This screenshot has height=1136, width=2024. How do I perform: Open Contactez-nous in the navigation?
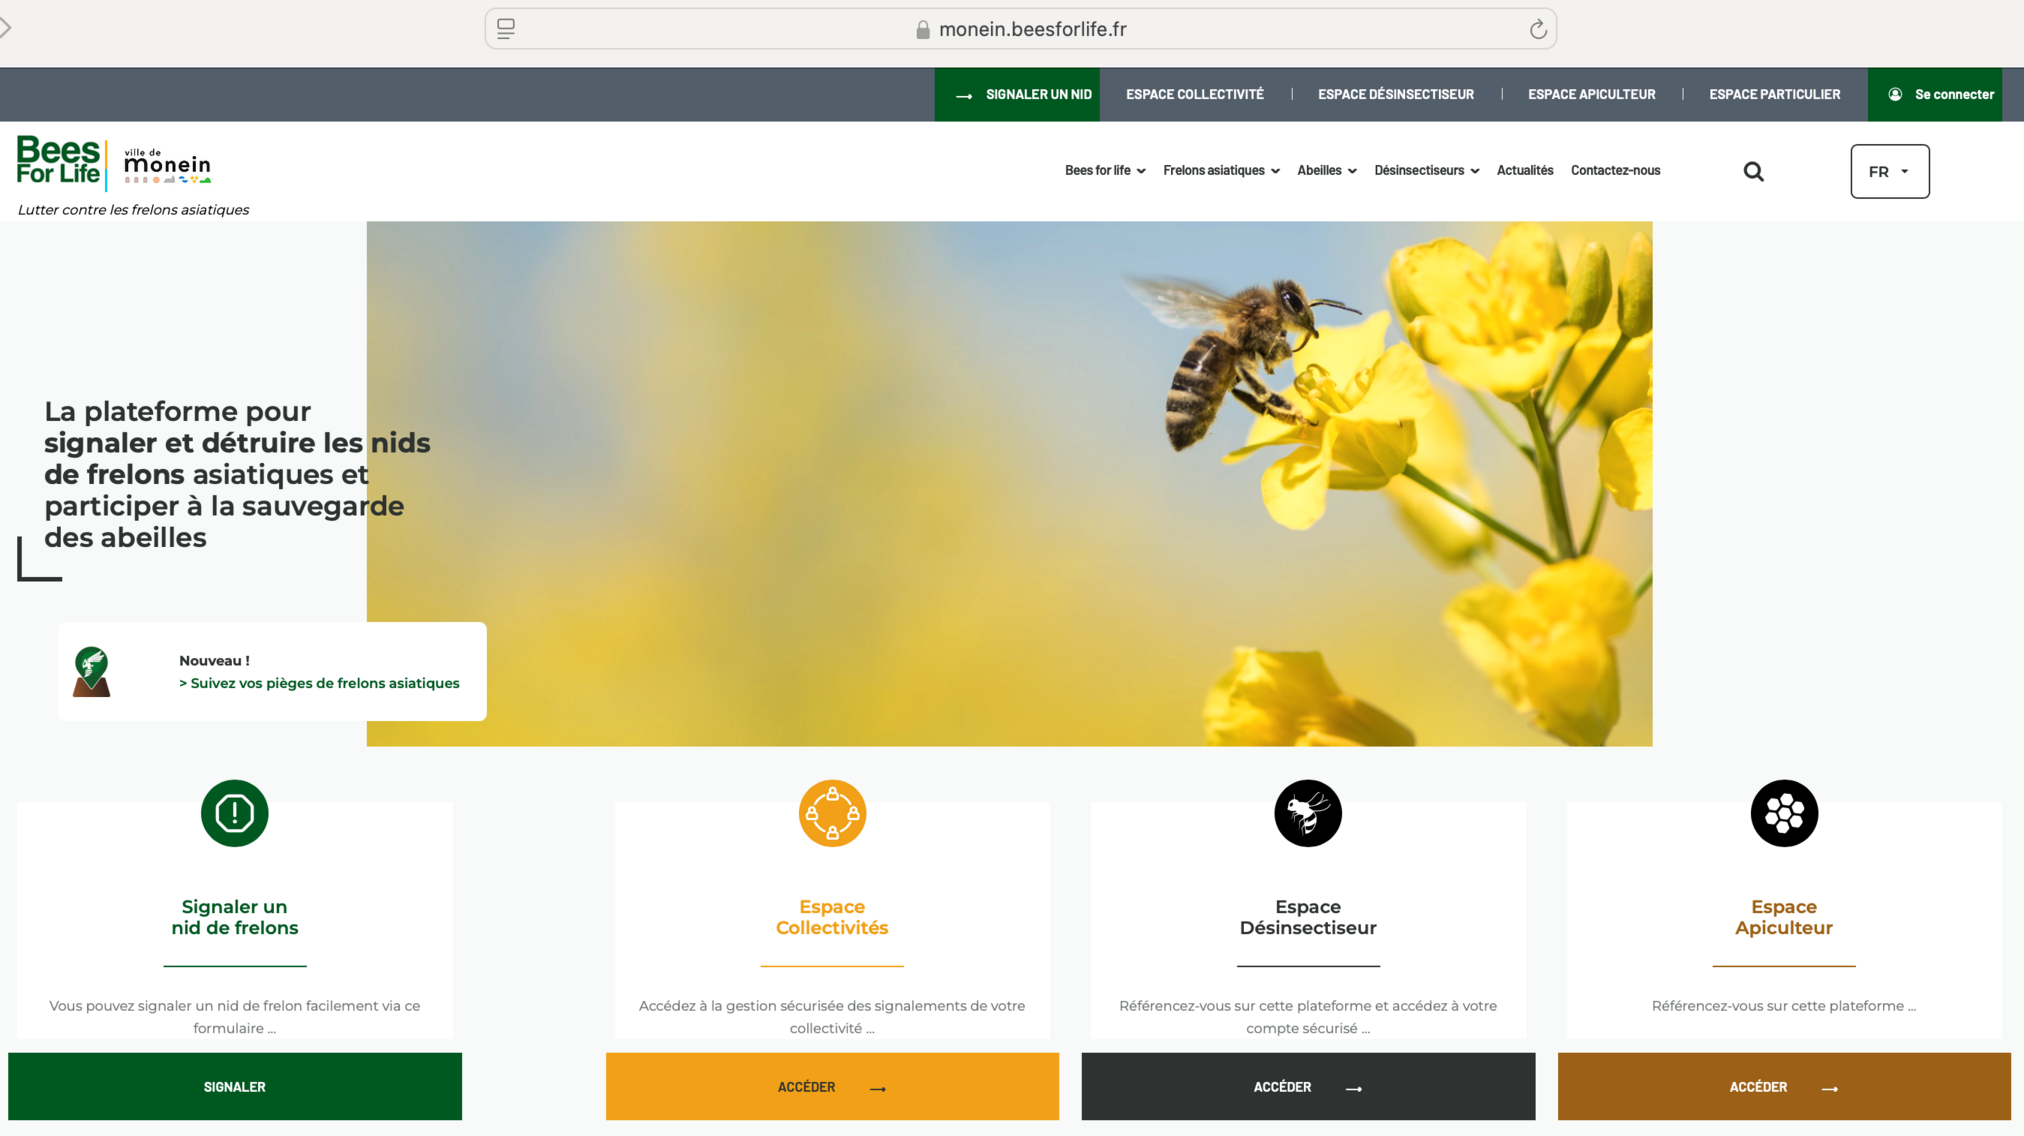tap(1615, 170)
